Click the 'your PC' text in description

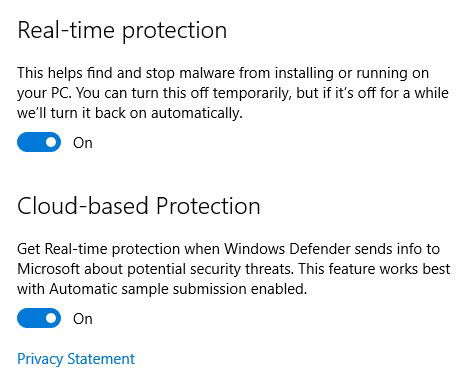click(x=44, y=94)
